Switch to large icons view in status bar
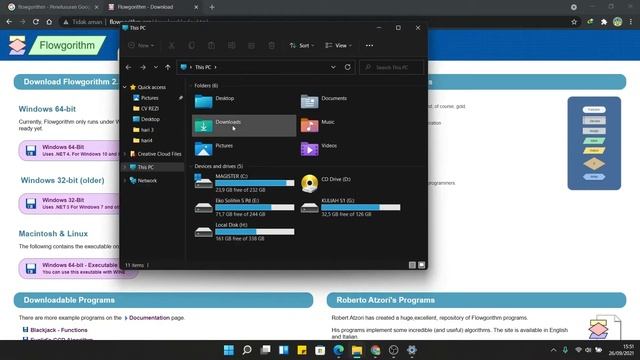This screenshot has width=640, height=360. tap(422, 265)
